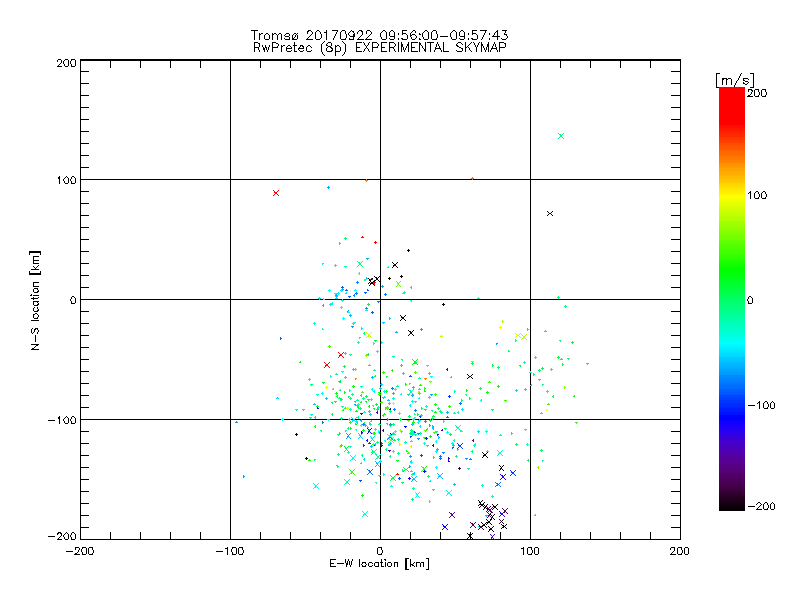Screen dimensions: 800x600
Task: Click the title line 'Tromsø 20170922 09:56:00-09:57:43'
Action: click(379, 35)
